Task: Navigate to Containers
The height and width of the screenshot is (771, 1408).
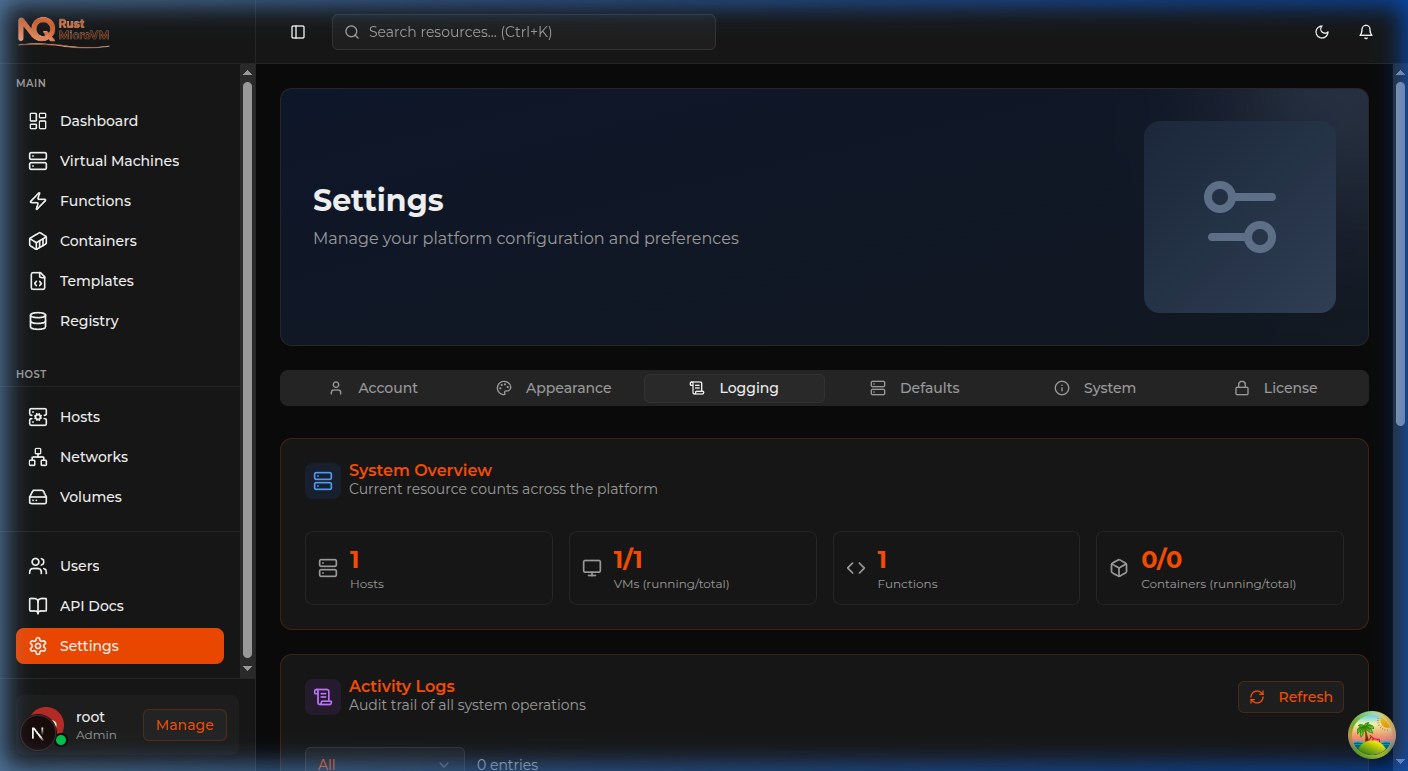Action: point(98,240)
